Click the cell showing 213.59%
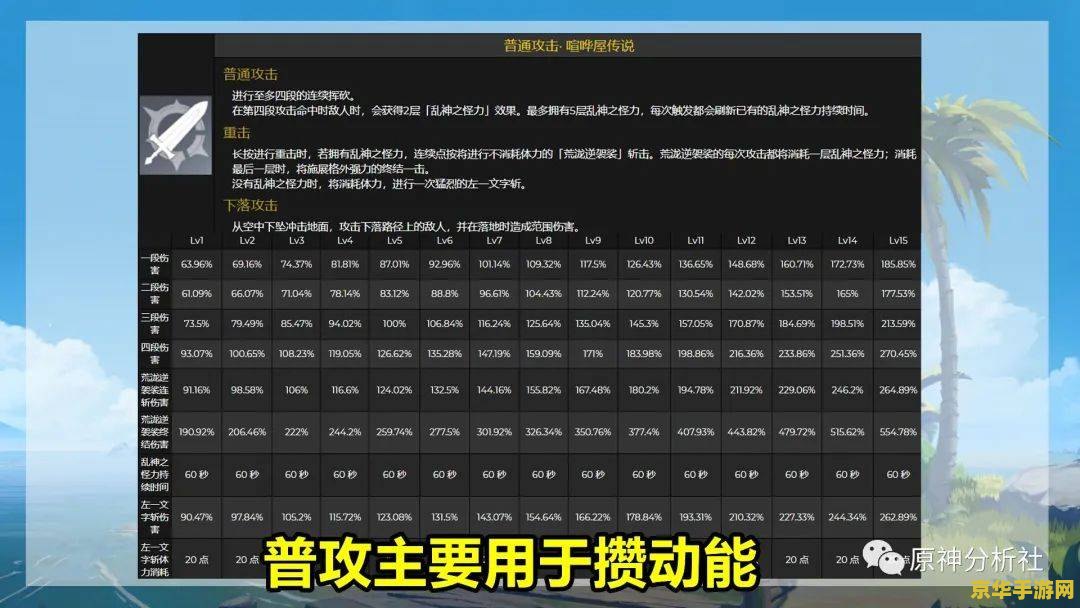Image resolution: width=1080 pixels, height=608 pixels. [897, 324]
